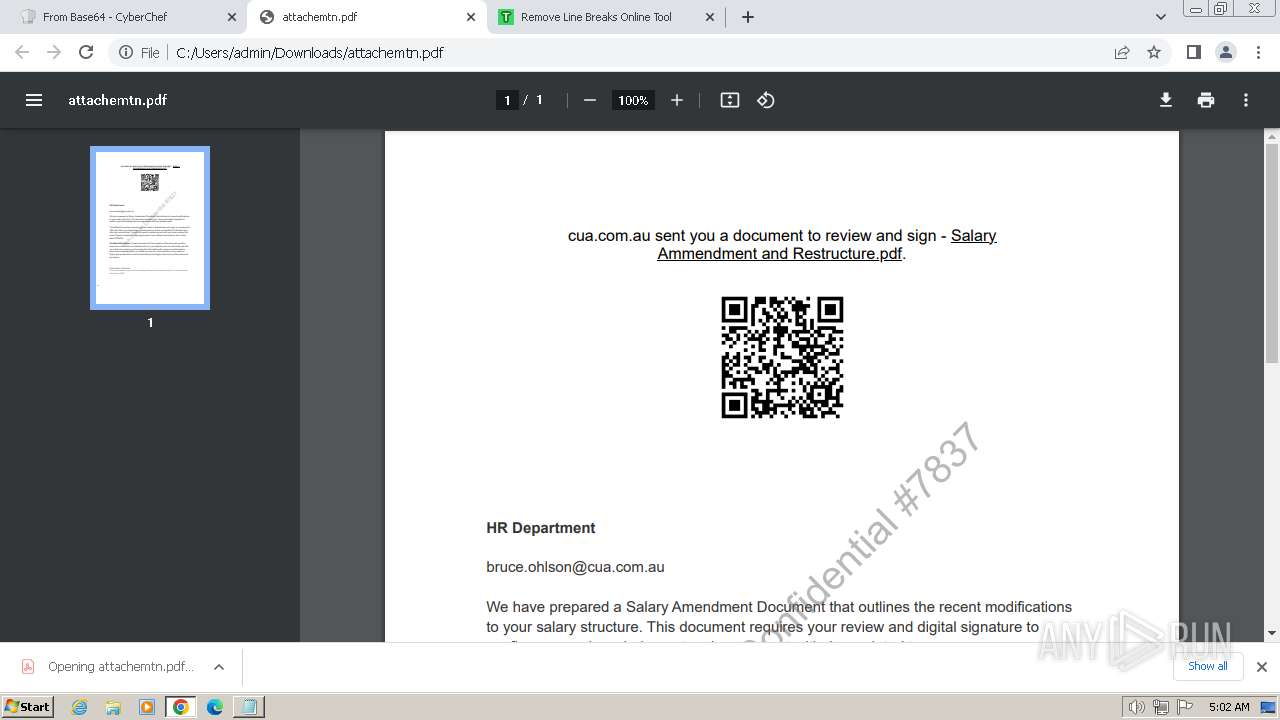Open the Chrome profile avatar
The image size is (1280, 720).
[1226, 52]
